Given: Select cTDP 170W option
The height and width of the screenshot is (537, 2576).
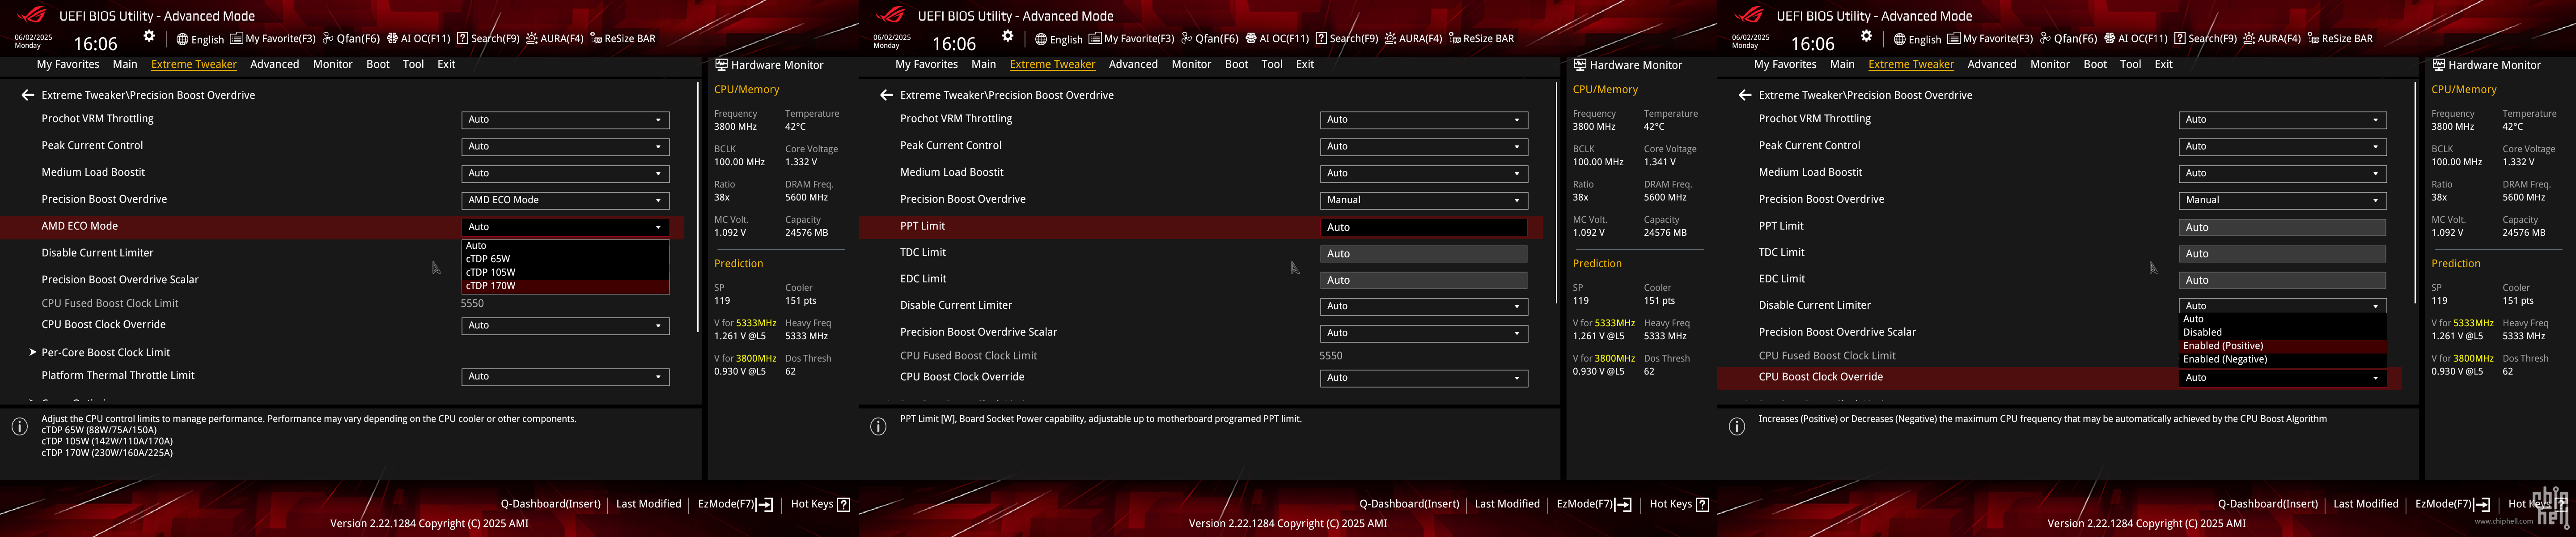Looking at the screenshot, I should pyautogui.click(x=565, y=286).
